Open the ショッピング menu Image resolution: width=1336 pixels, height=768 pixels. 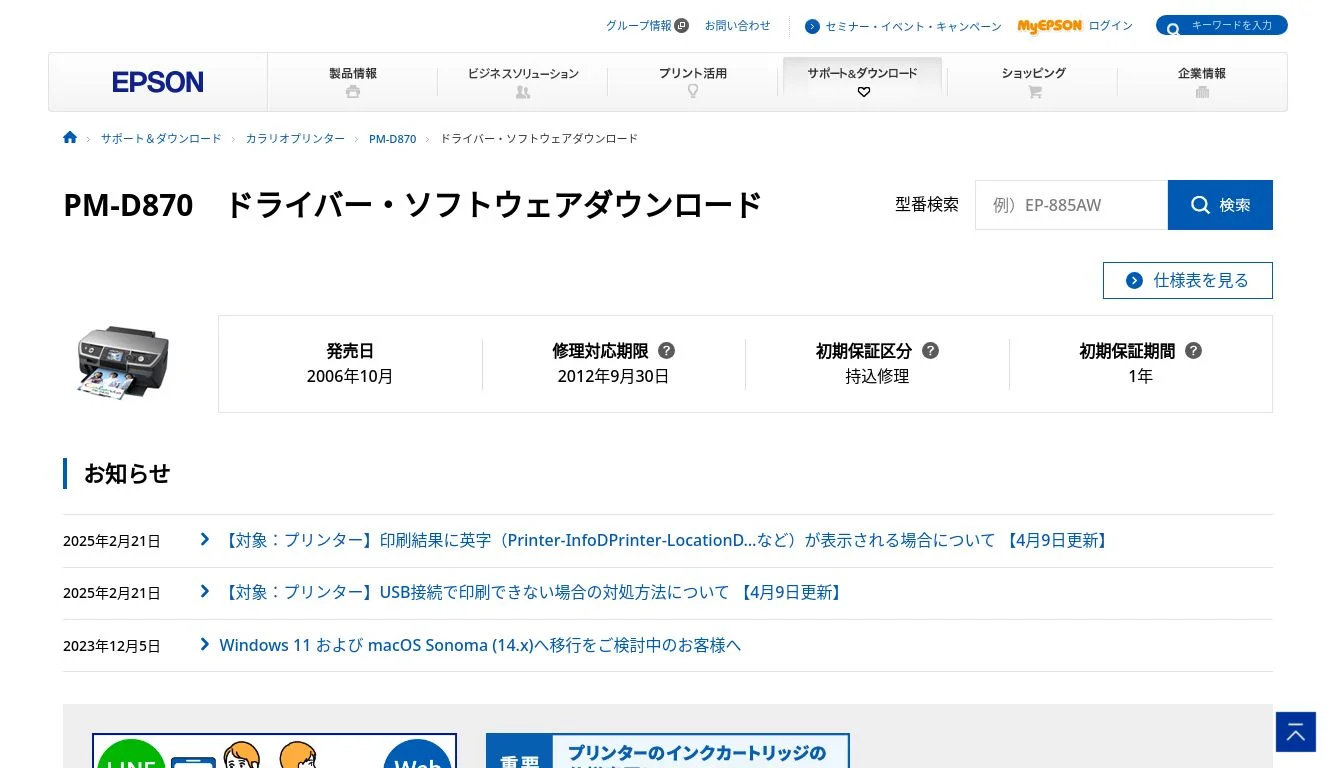coord(1034,82)
